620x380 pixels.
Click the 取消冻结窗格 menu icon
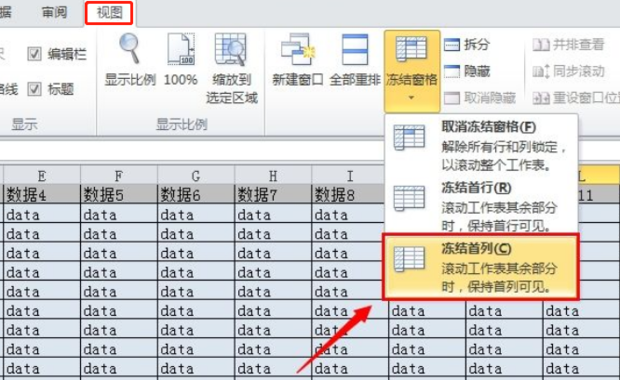click(410, 137)
